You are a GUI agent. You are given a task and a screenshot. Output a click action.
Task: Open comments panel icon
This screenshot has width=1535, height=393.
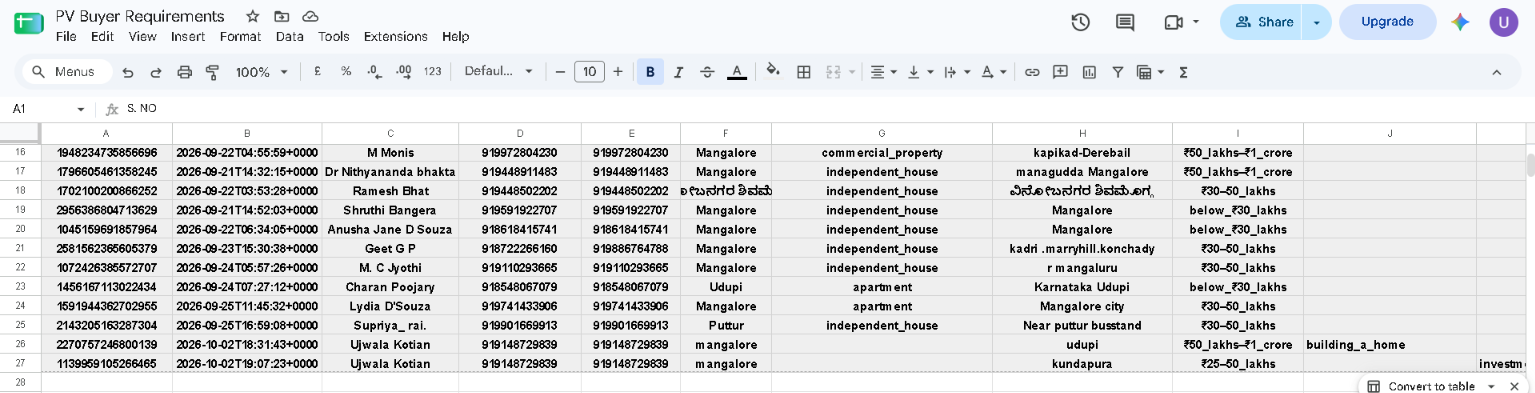1125,22
